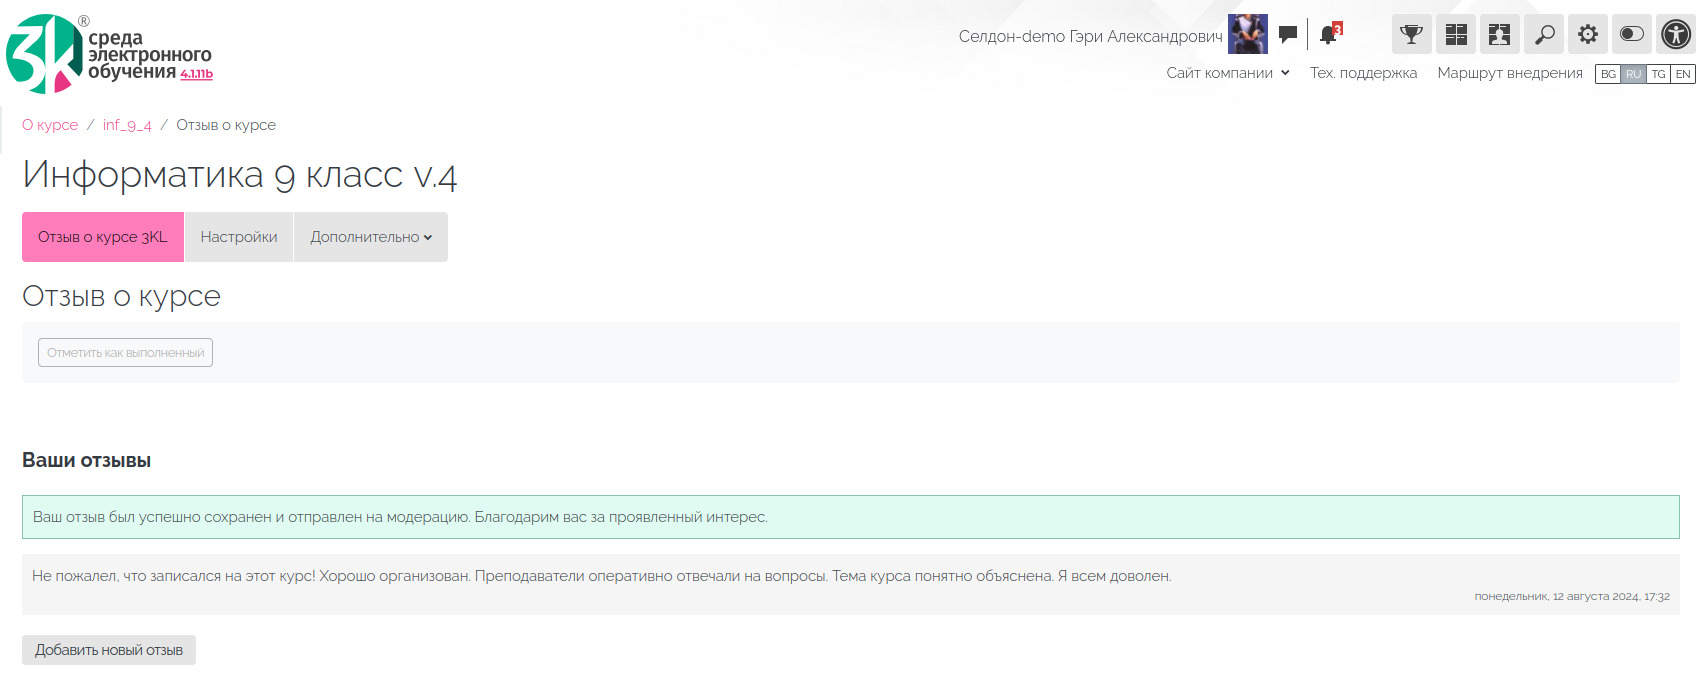Open user menu for Селдон-demo Гэри Александрович

[1090, 36]
